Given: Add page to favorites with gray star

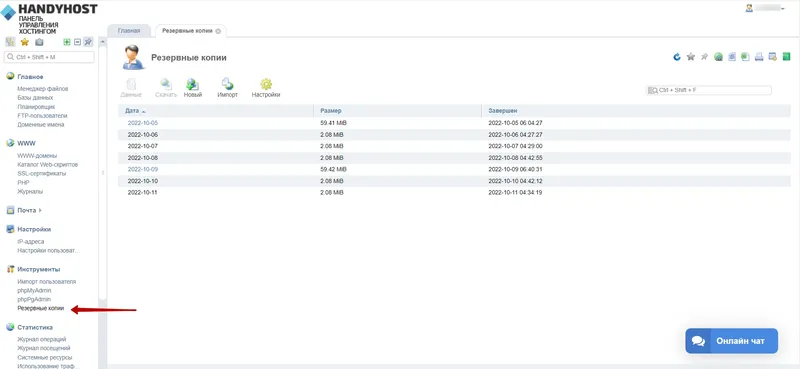Looking at the screenshot, I should tap(691, 57).
